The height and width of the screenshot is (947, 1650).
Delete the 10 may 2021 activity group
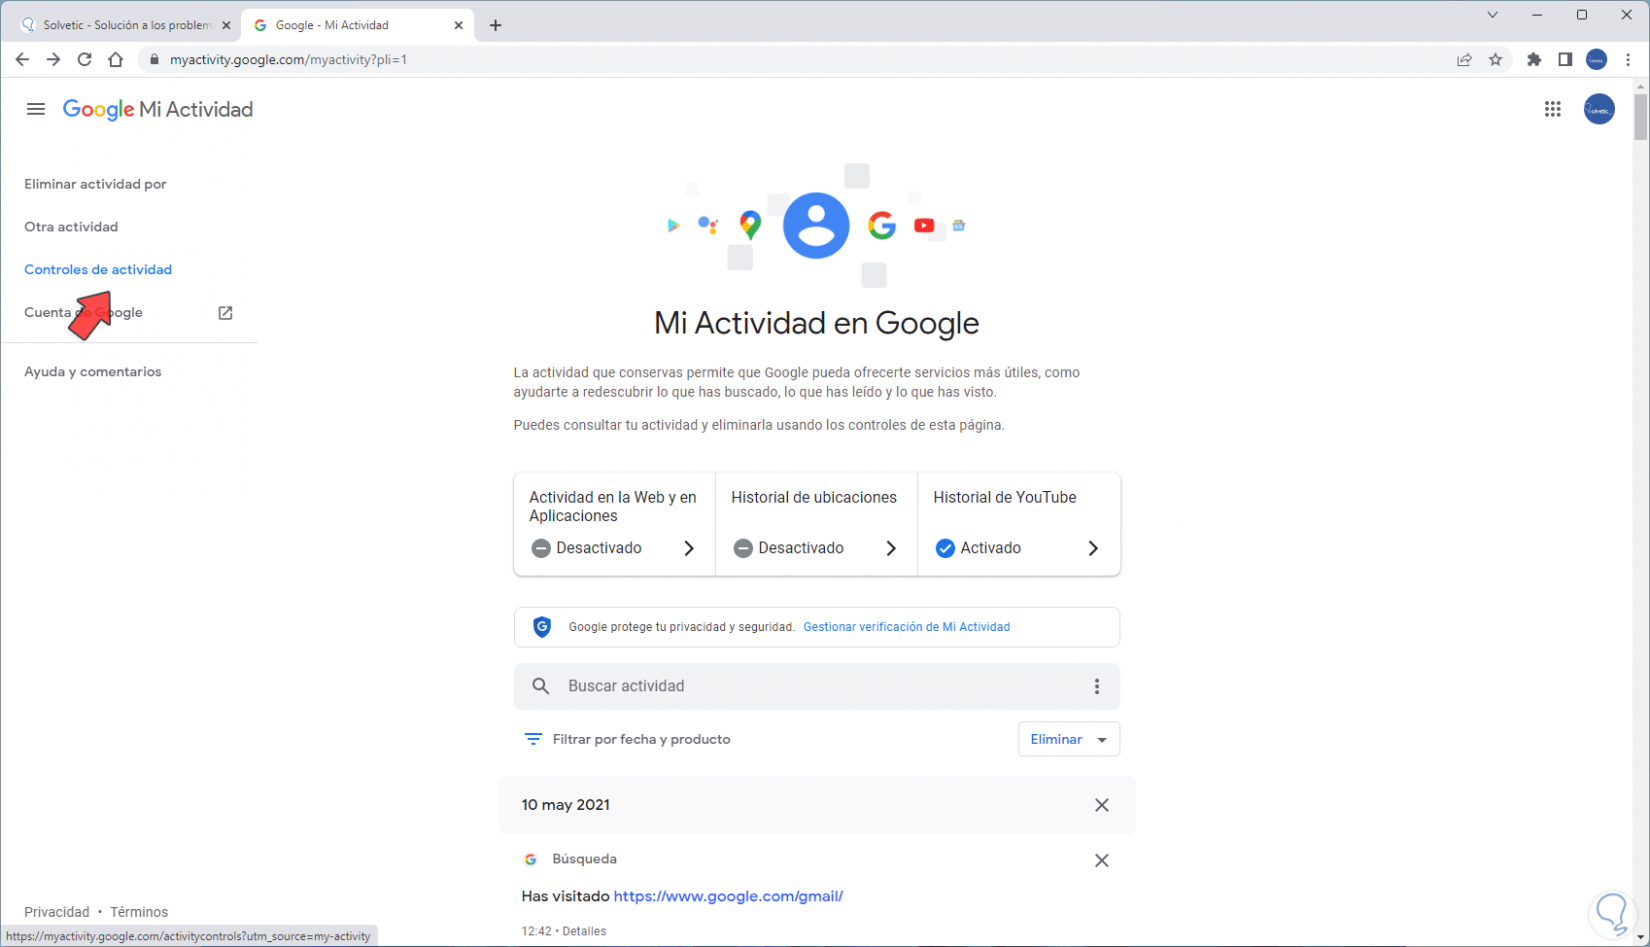pyautogui.click(x=1102, y=805)
